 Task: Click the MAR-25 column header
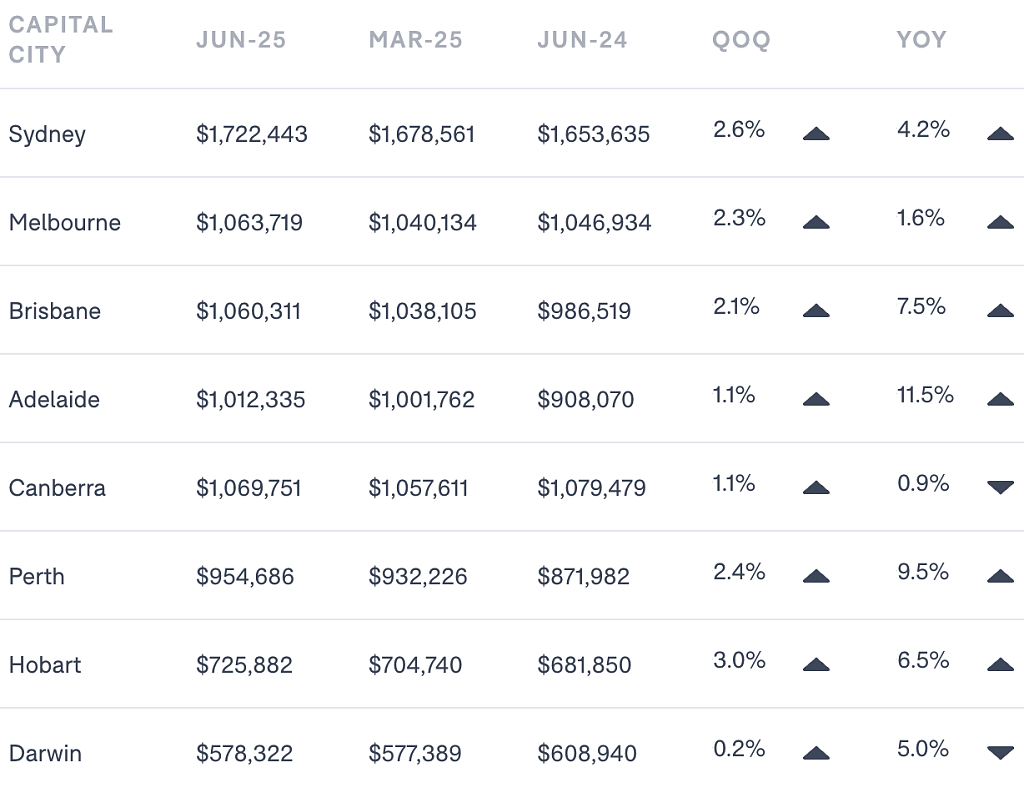[415, 40]
